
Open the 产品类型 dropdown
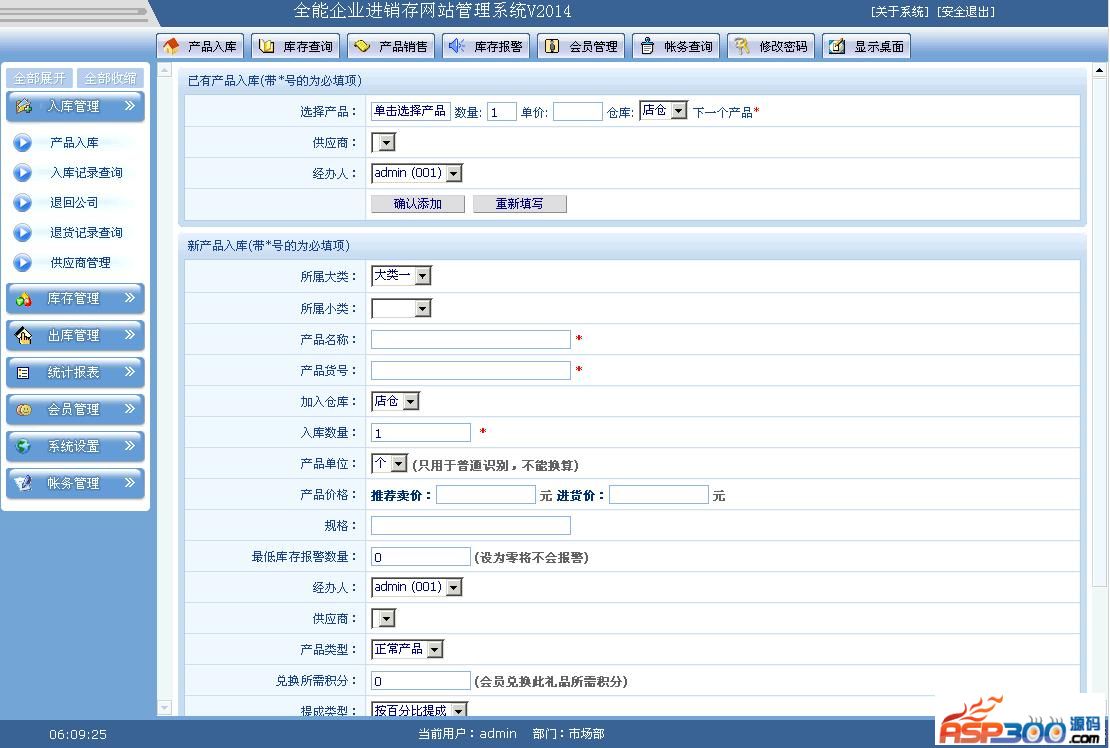coord(407,650)
